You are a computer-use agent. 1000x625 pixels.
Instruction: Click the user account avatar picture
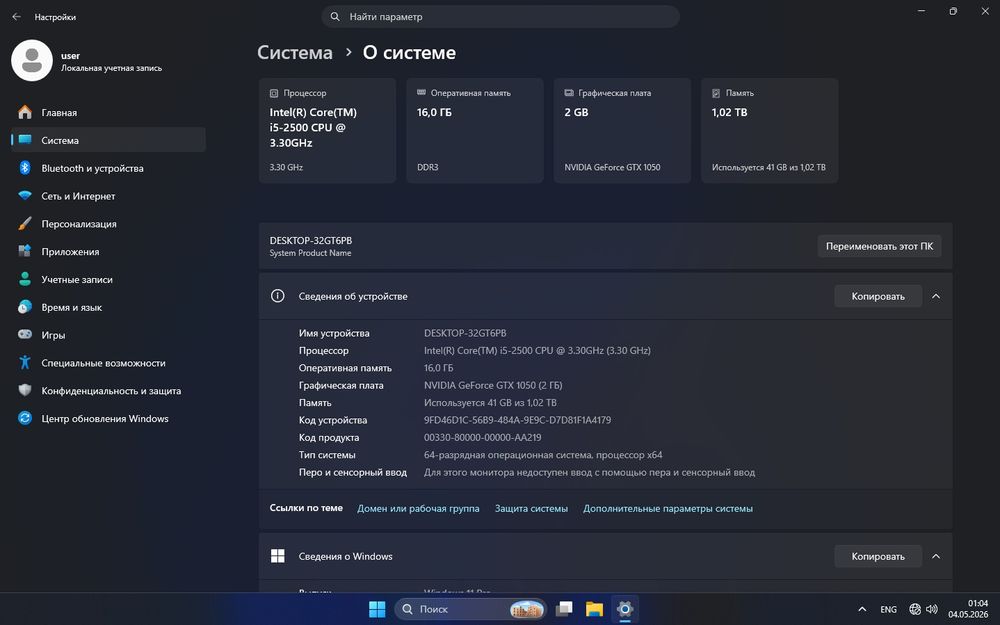tap(32, 61)
